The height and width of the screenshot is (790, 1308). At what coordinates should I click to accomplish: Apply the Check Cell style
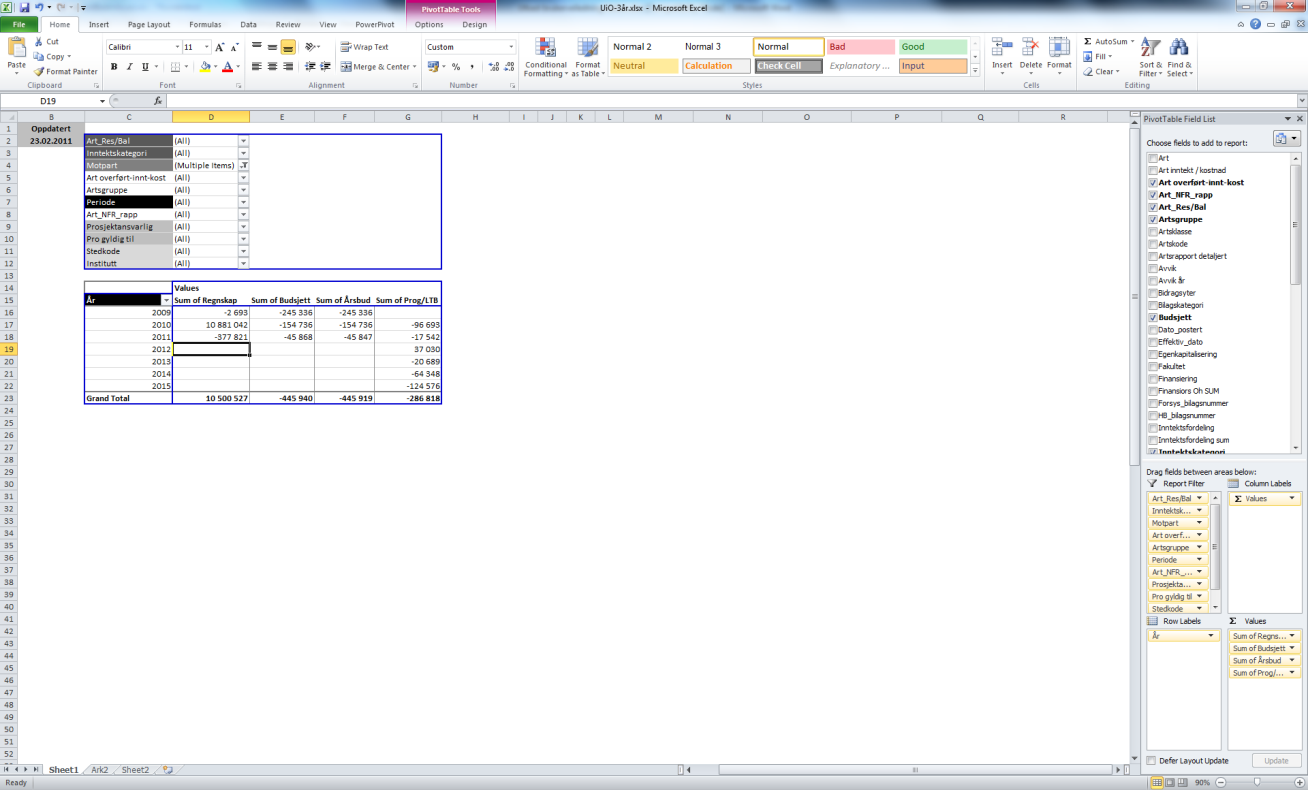pos(788,66)
